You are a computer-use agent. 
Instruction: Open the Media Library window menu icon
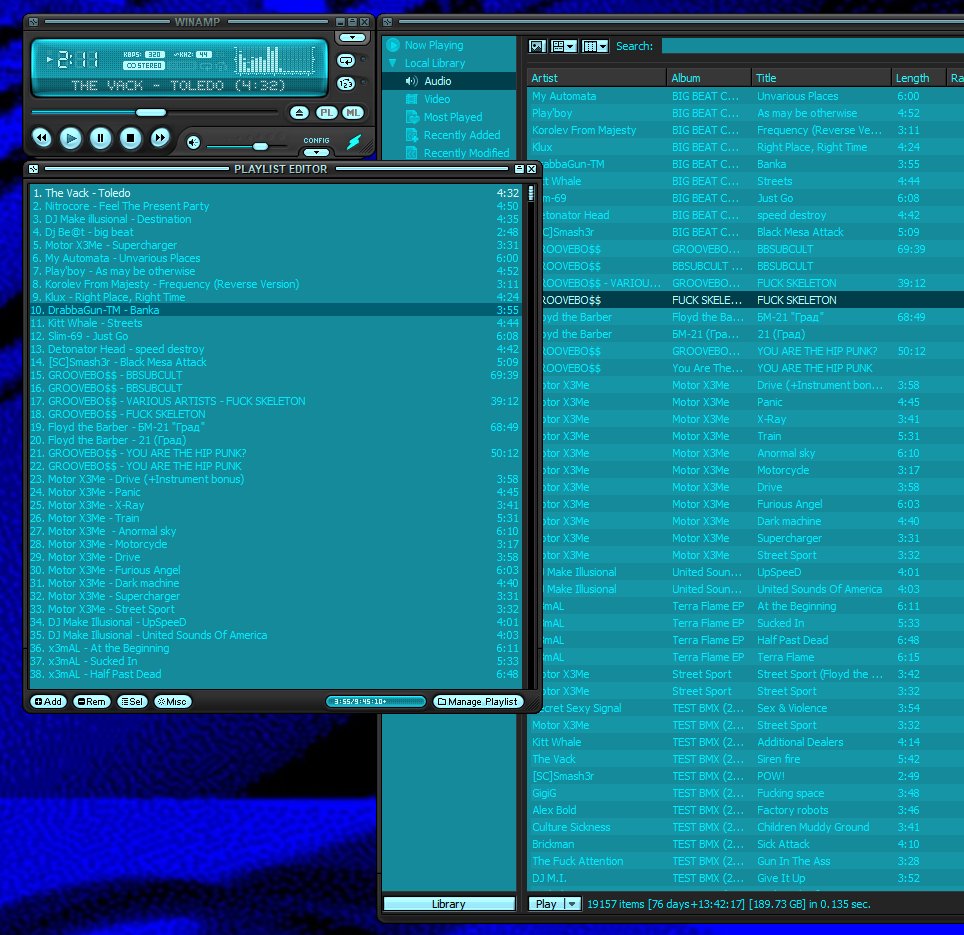point(387,22)
